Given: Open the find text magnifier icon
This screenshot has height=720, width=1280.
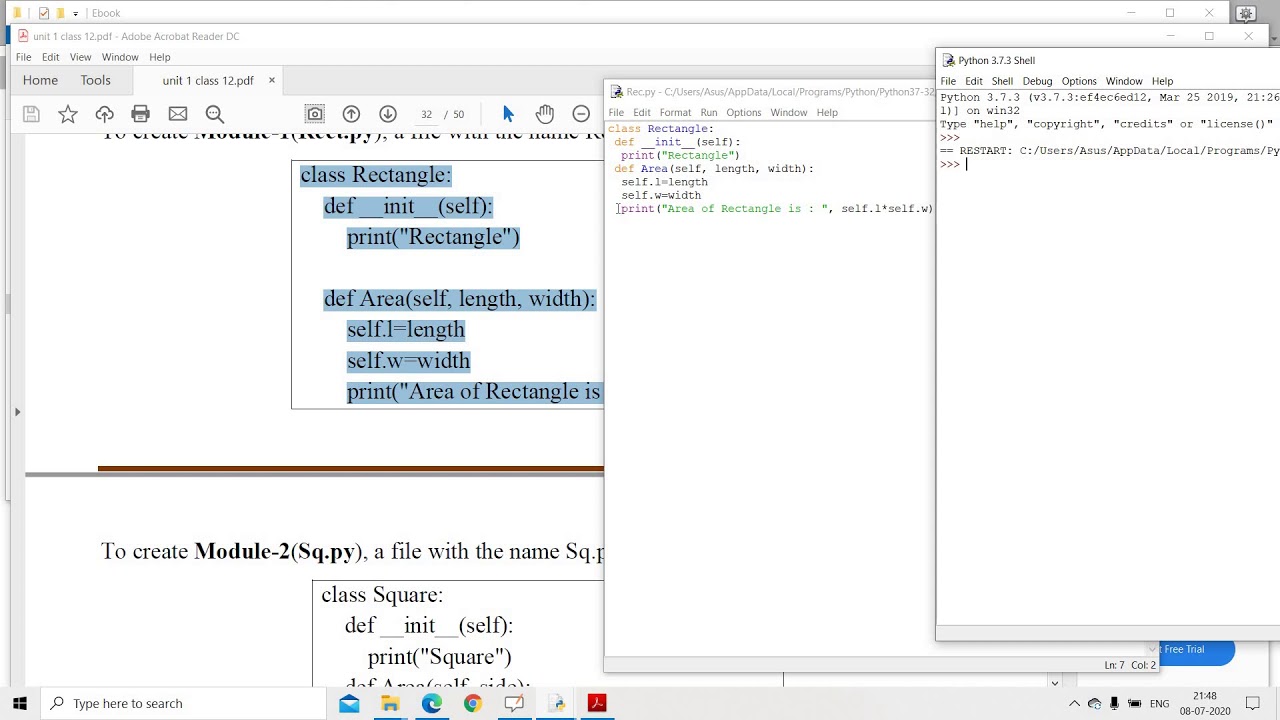Looking at the screenshot, I should point(215,114).
